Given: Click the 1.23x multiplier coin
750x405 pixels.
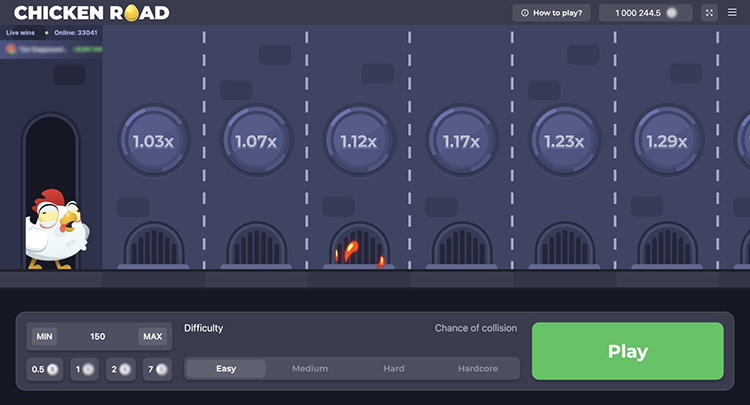Looking at the screenshot, I should (x=564, y=142).
